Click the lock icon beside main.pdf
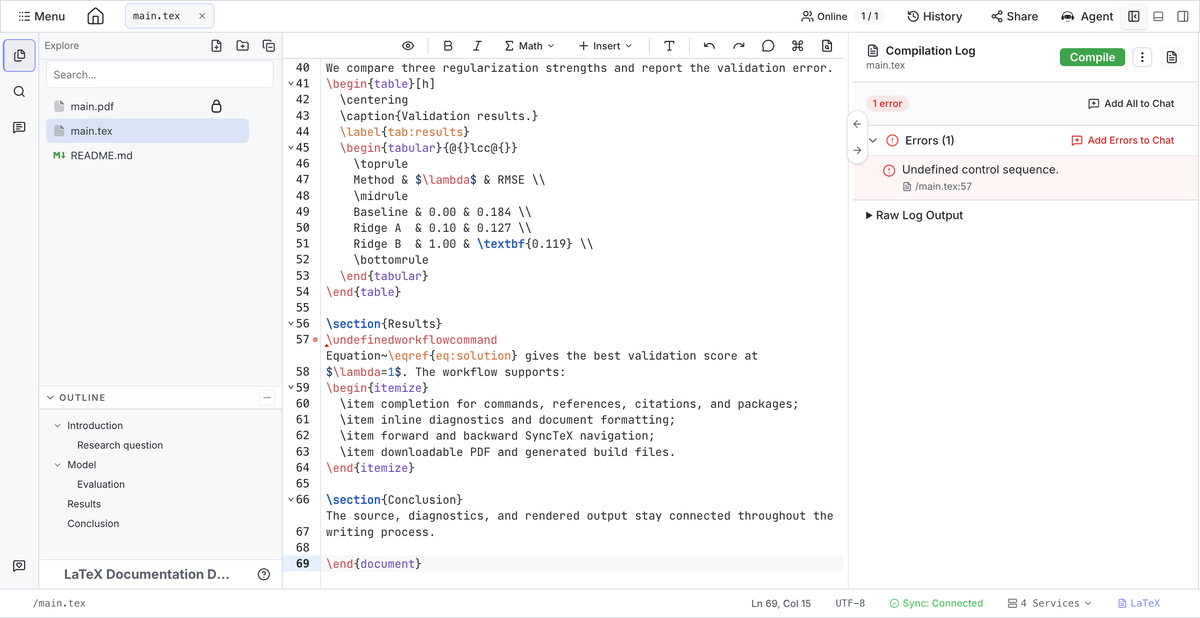The image size is (1200, 618). point(216,106)
